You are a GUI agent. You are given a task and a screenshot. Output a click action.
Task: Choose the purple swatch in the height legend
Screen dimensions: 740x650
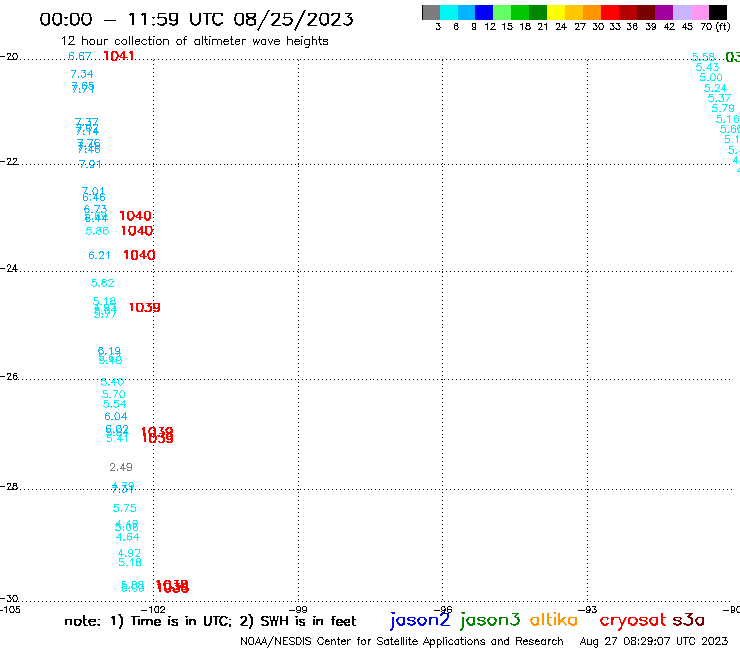pos(664,12)
